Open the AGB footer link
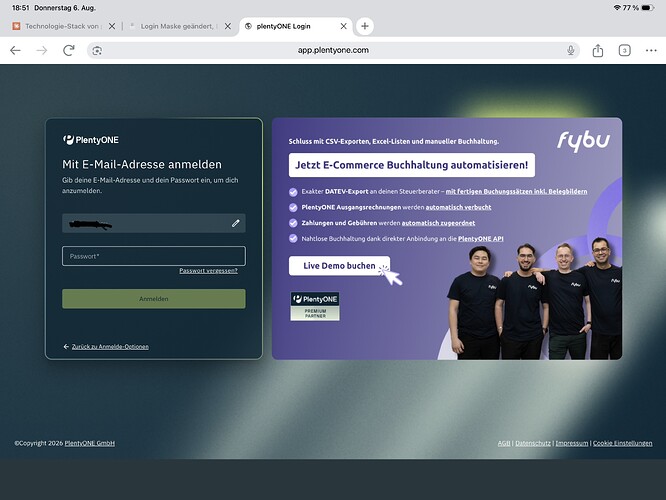The height and width of the screenshot is (500, 666). point(504,443)
